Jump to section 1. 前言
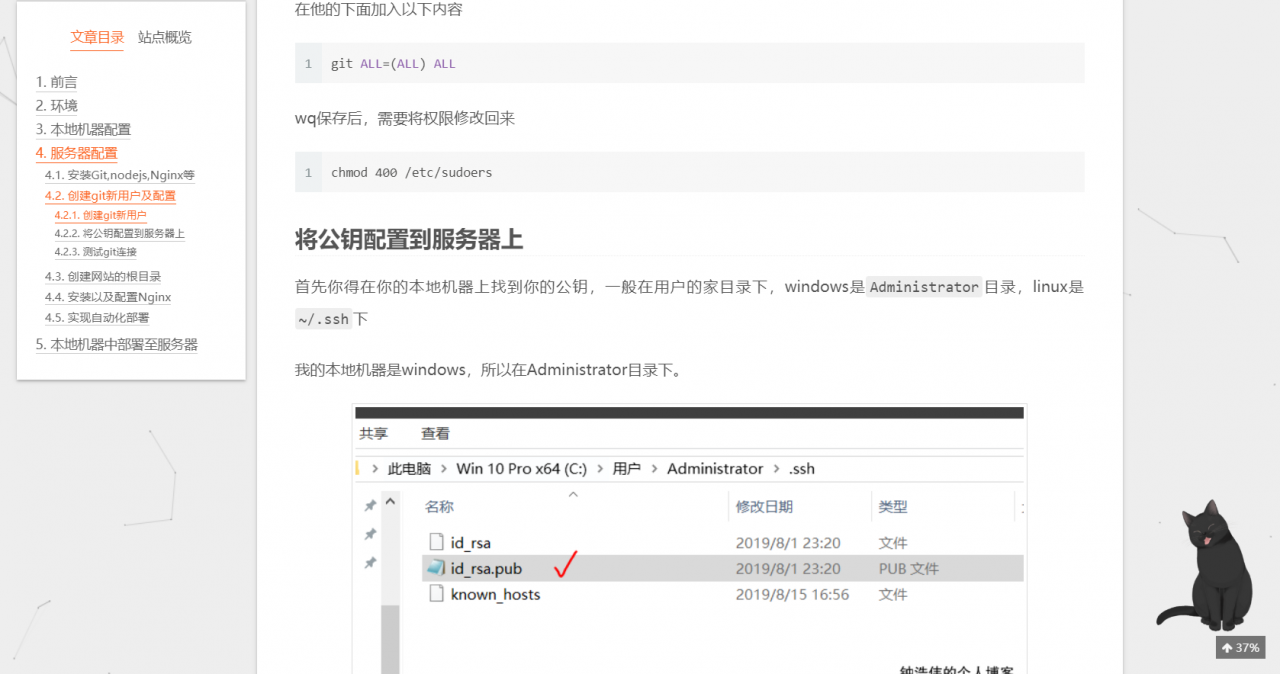The image size is (1280, 674). pos(56,82)
